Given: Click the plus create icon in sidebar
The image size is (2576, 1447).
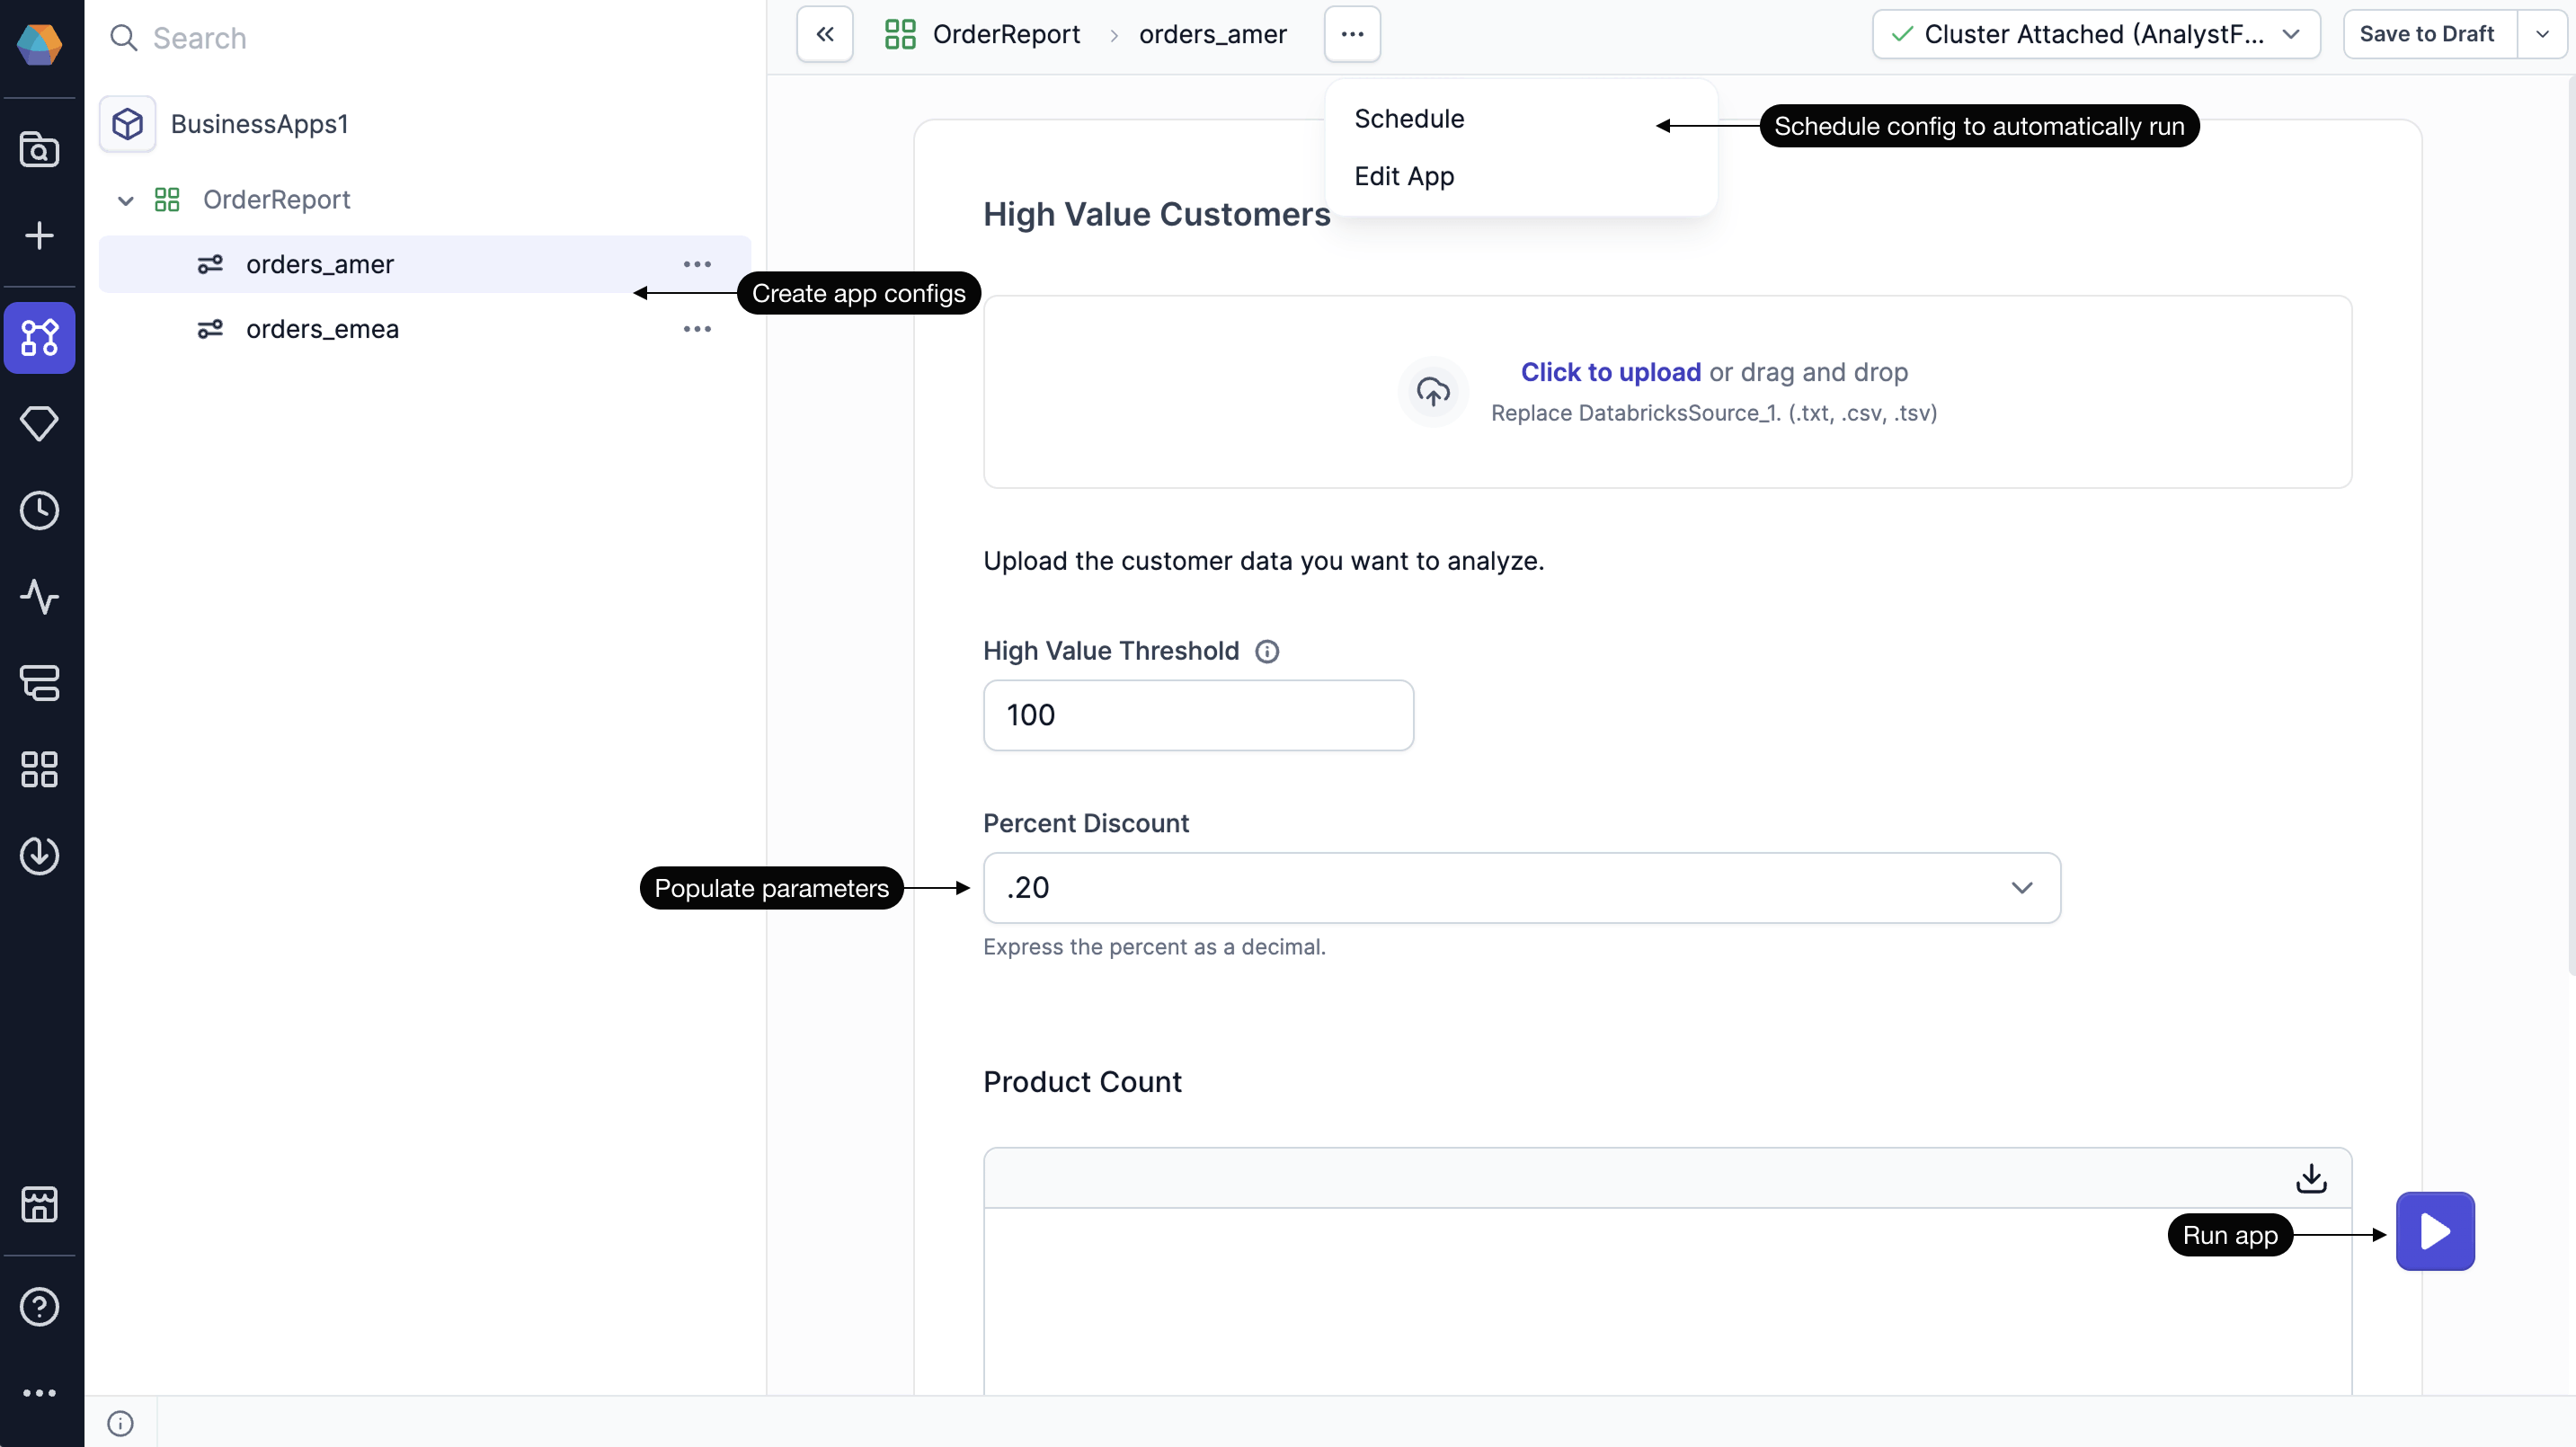Looking at the screenshot, I should [39, 236].
